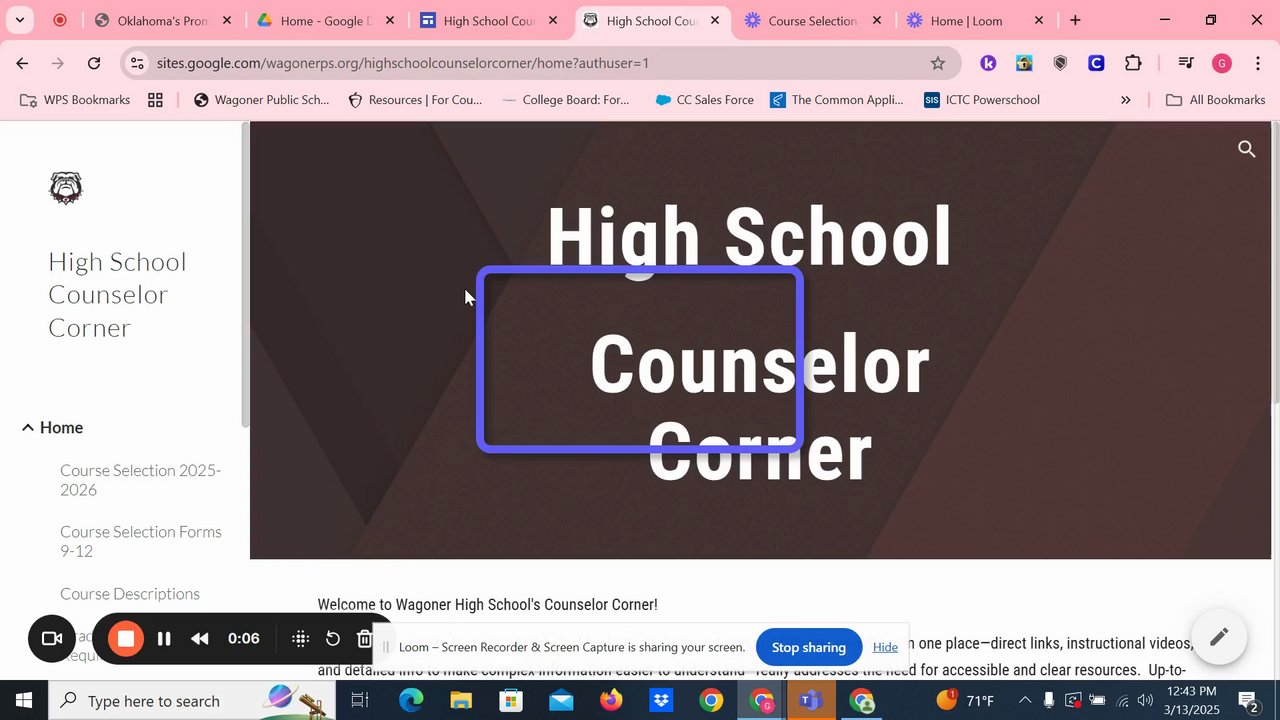The image size is (1280, 720).
Task: Open the apps grid bookmark icon
Action: 155,100
